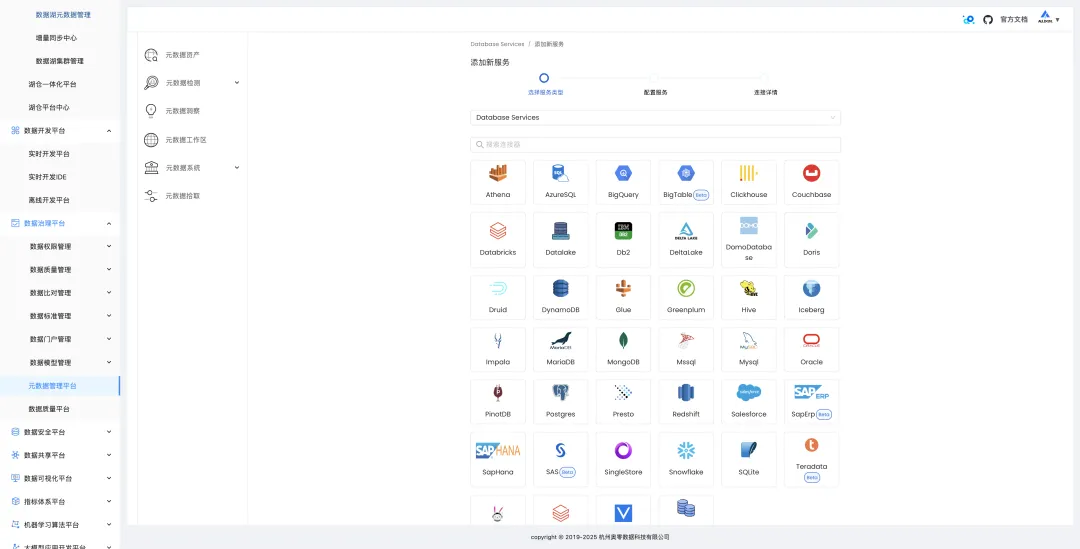This screenshot has width=1080, height=549.
Task: Choose the PinotDB service
Action: pos(498,402)
